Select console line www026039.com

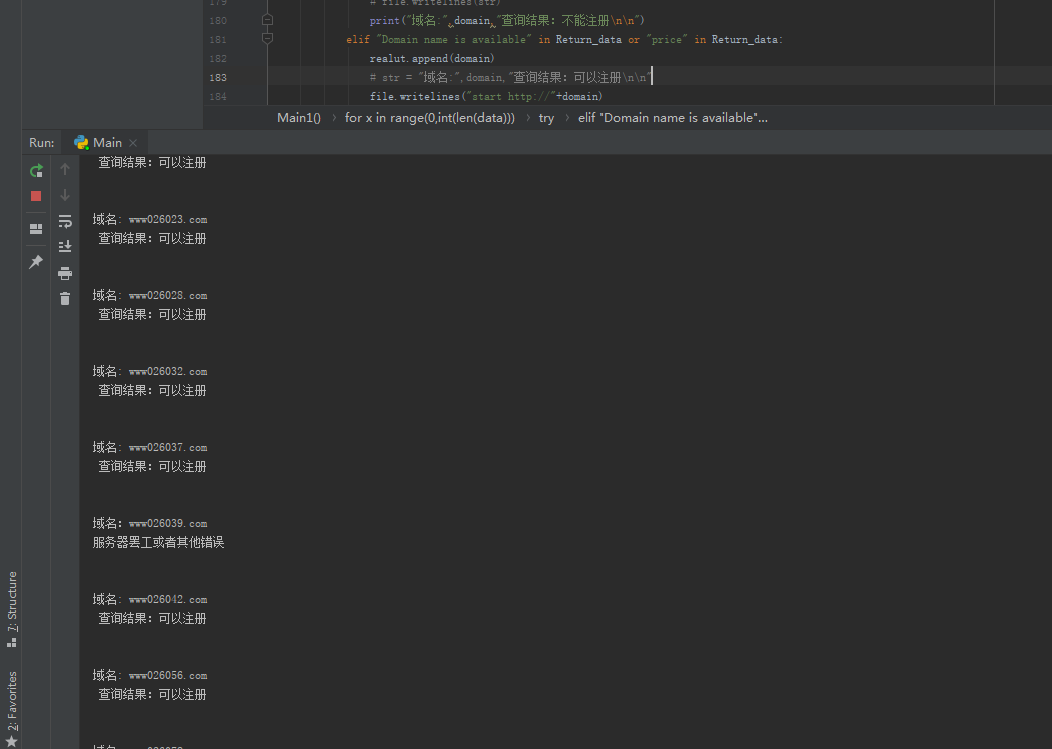tap(150, 523)
